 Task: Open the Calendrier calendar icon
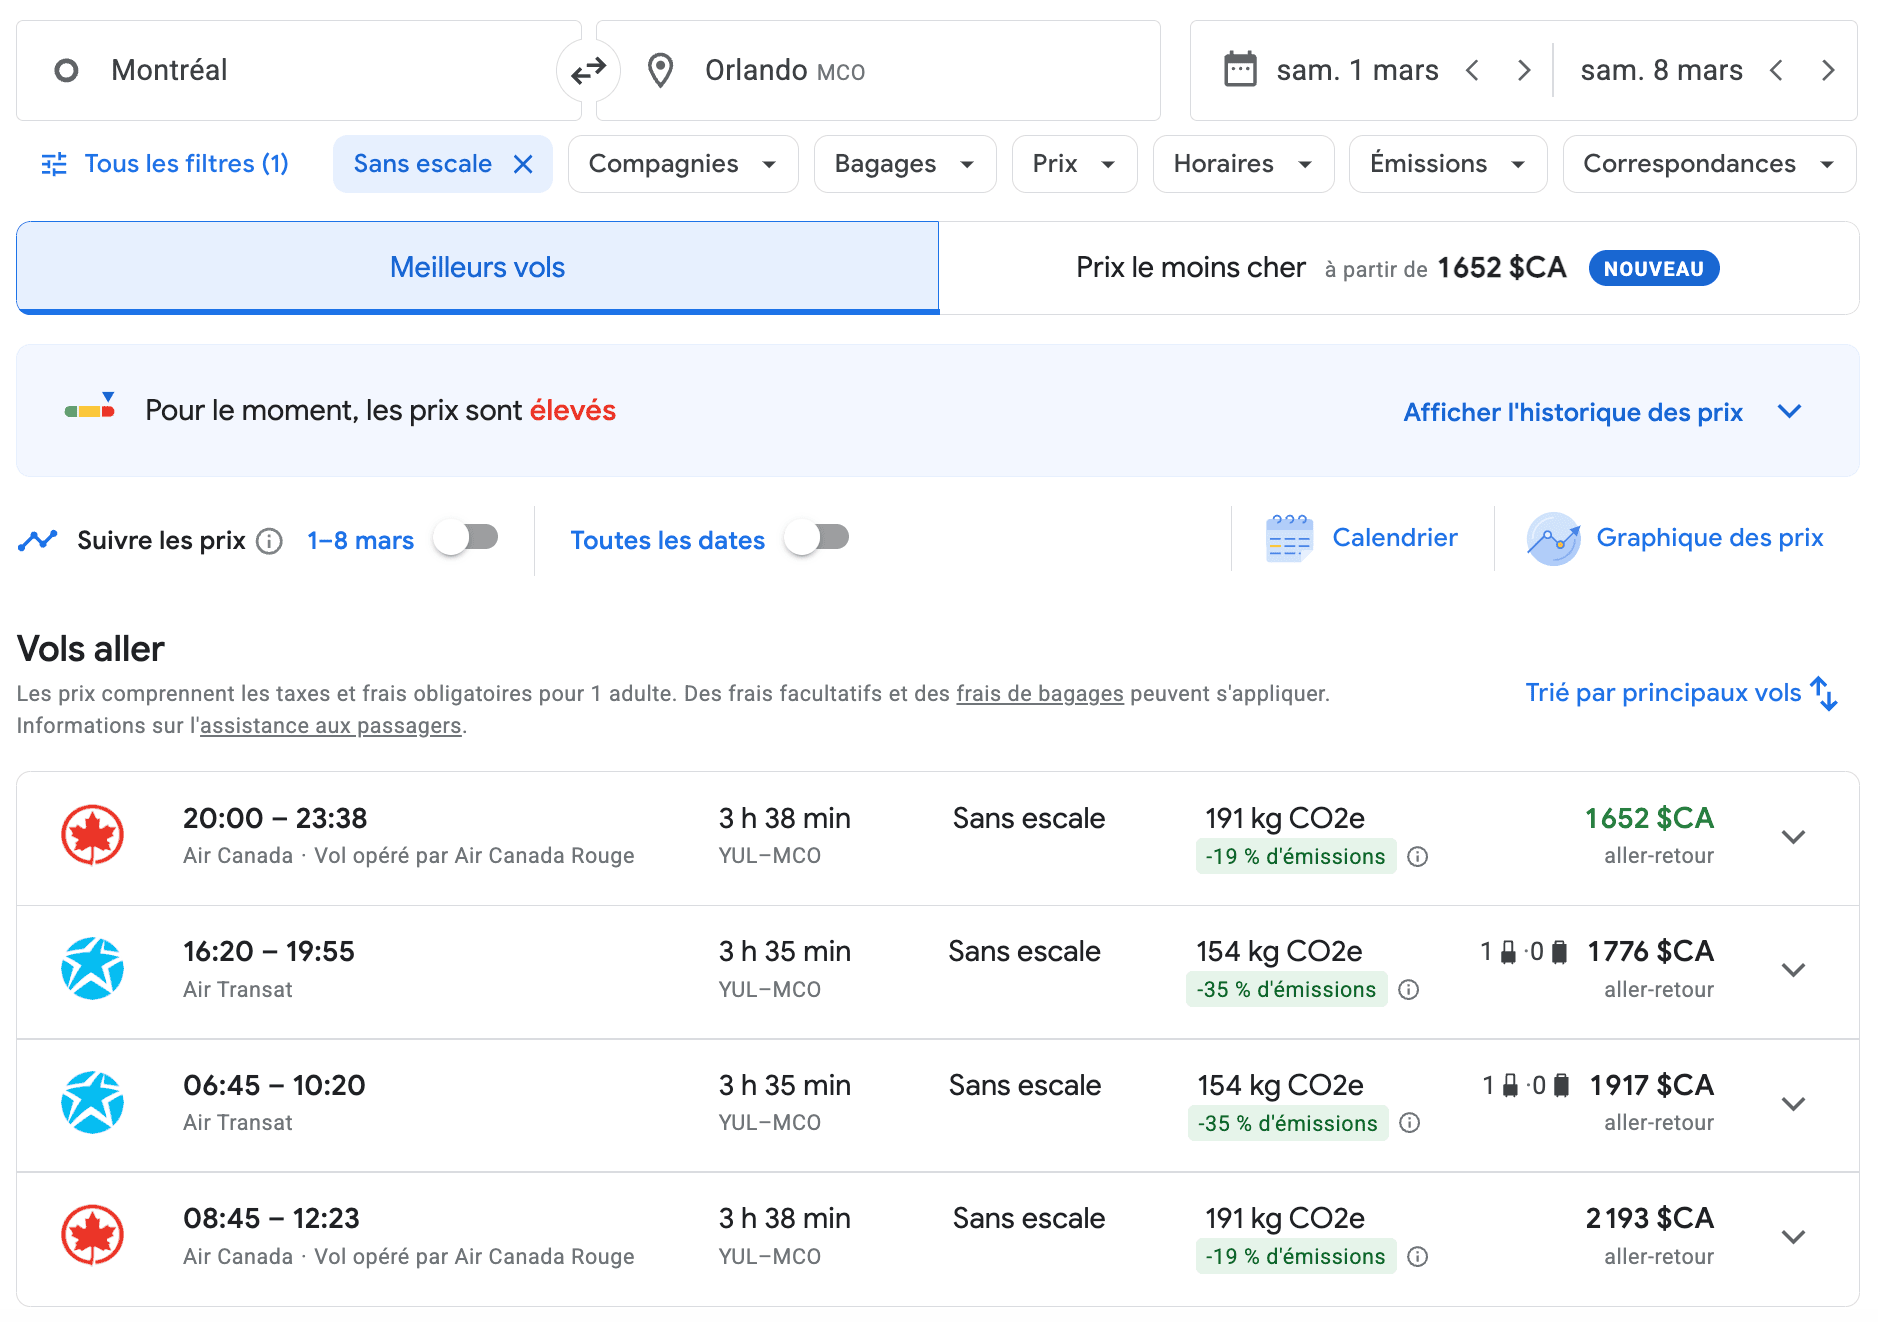1289,538
